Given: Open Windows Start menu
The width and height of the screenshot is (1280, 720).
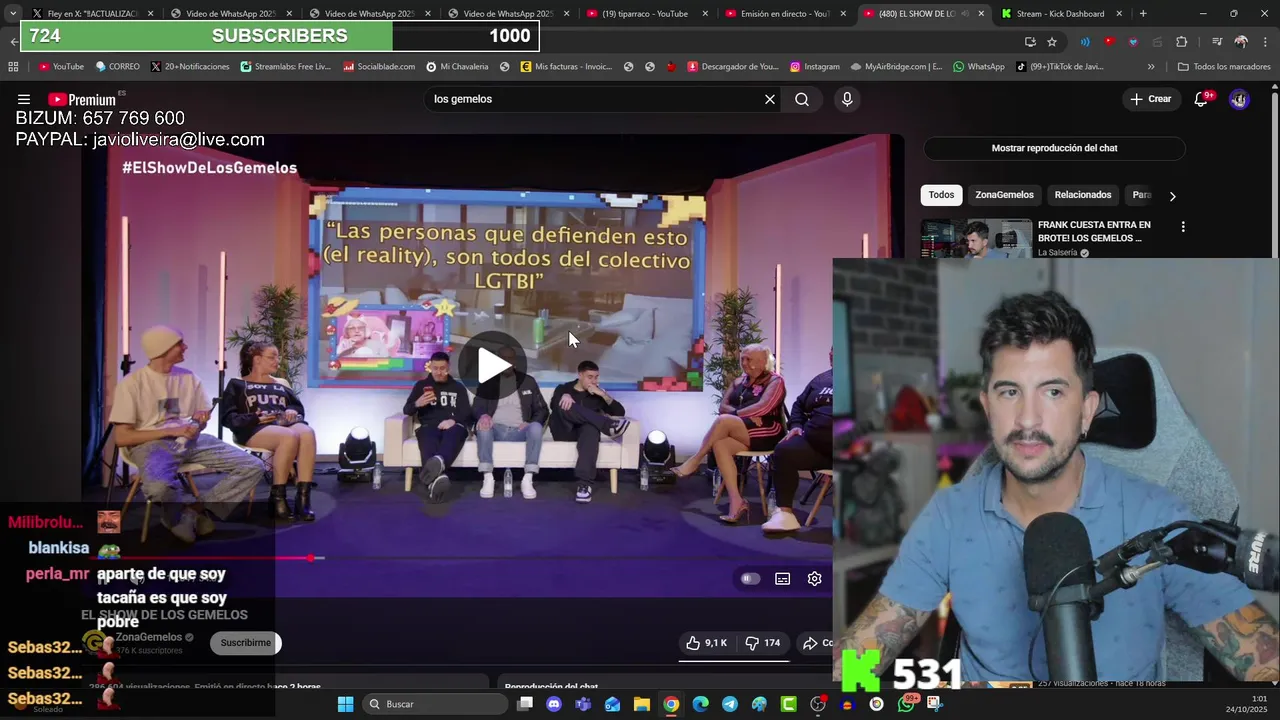Looking at the screenshot, I should point(345,704).
